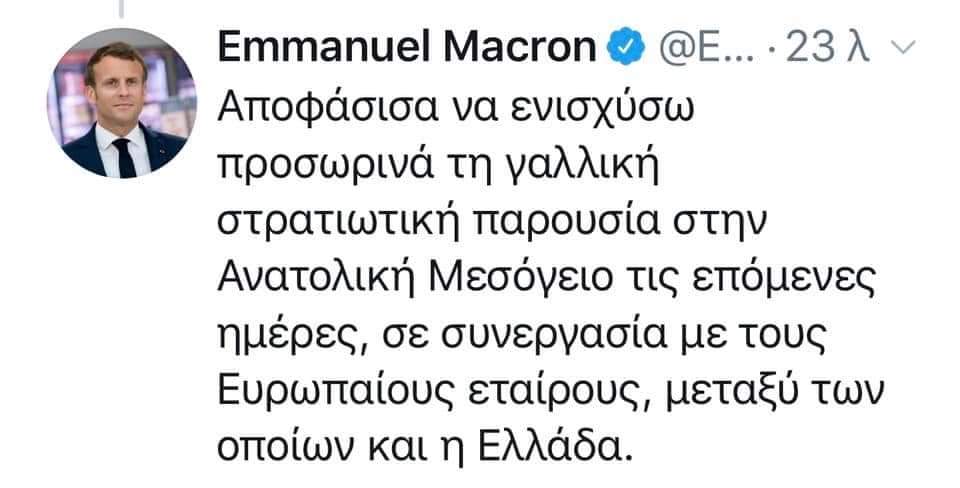The image size is (960, 488).
Task: Open the truncated @E... handle
Action: pos(698,47)
